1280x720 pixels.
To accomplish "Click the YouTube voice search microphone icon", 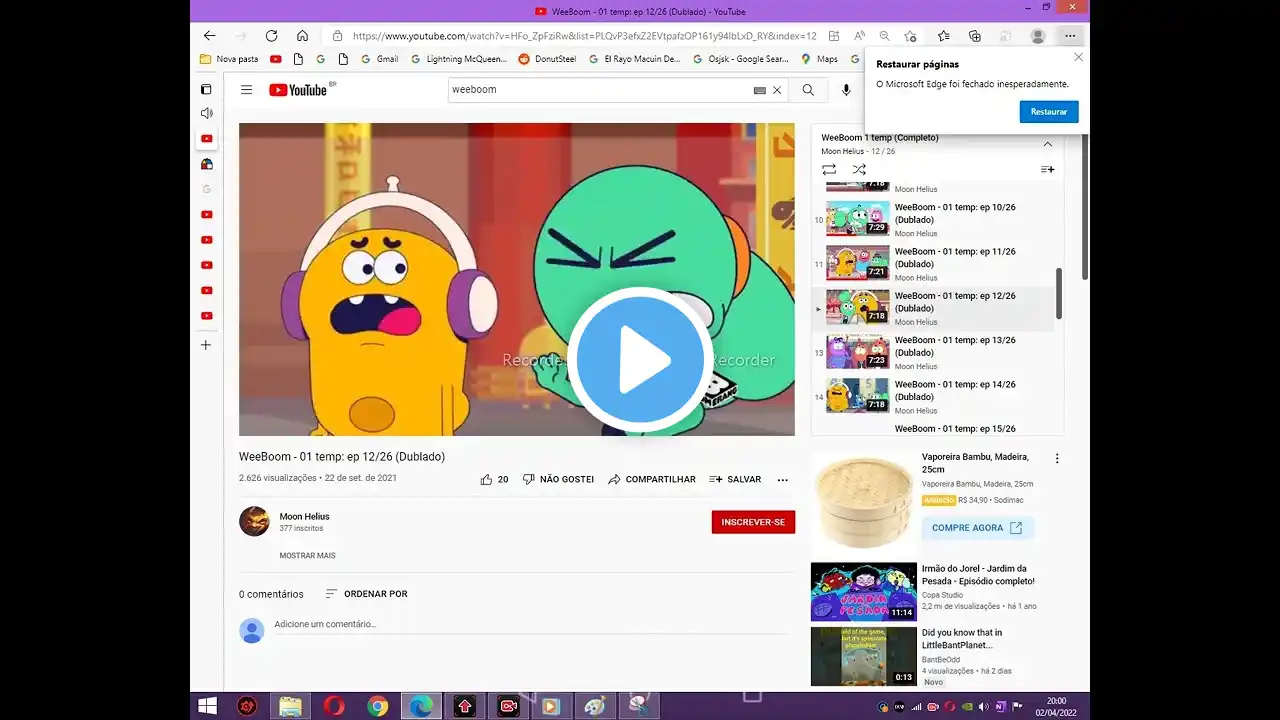I will [846, 90].
